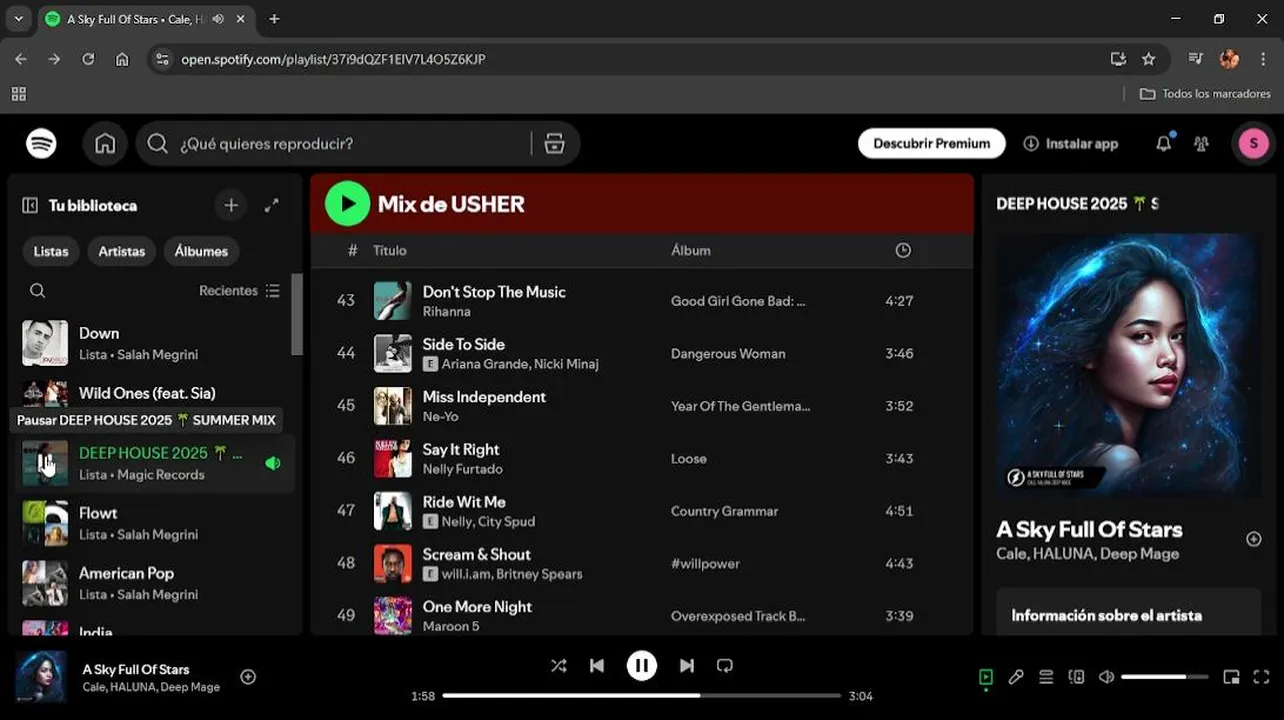Filter library by Artistas

tap(122, 251)
